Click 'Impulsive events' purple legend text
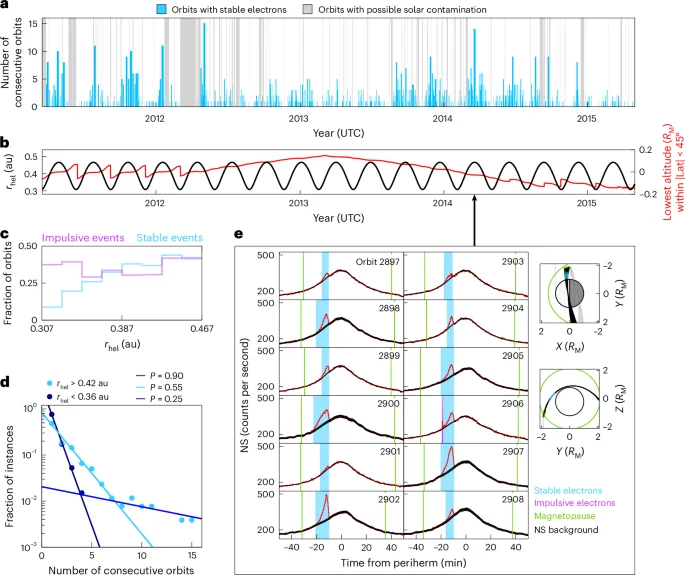 pyautogui.click(x=83, y=238)
